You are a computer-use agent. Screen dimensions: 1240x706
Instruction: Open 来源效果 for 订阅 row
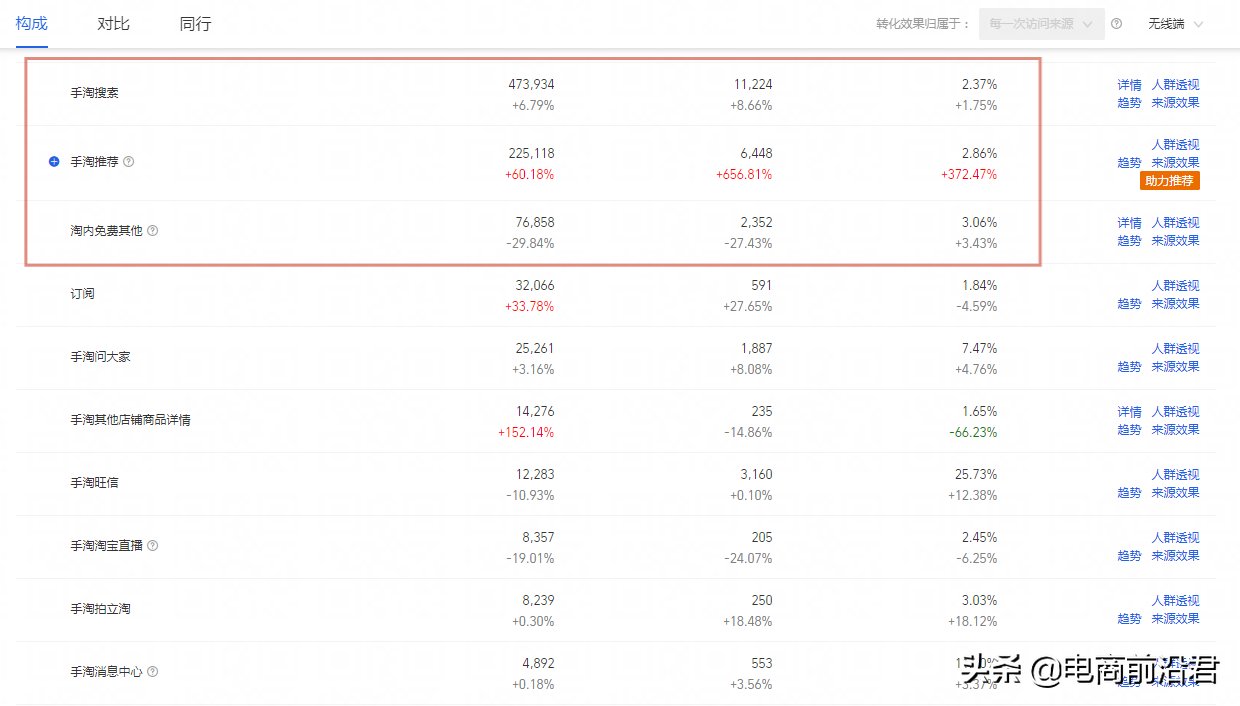1175,304
